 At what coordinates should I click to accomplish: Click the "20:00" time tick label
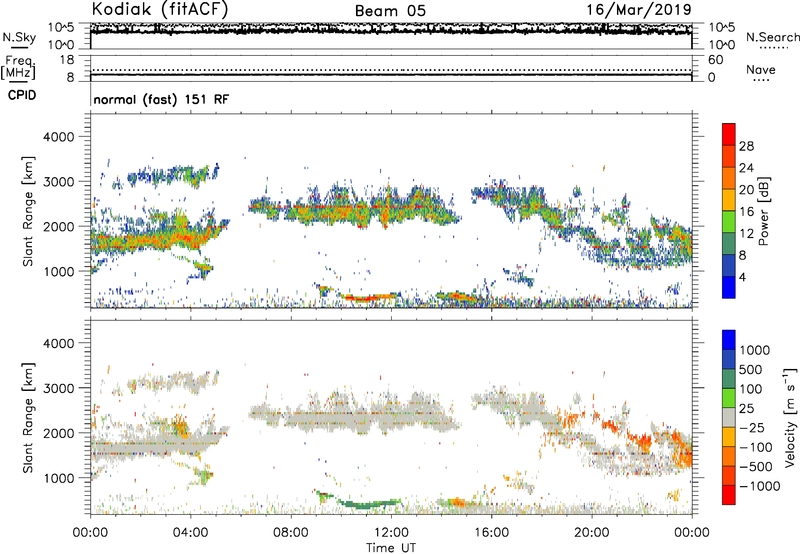[592, 533]
